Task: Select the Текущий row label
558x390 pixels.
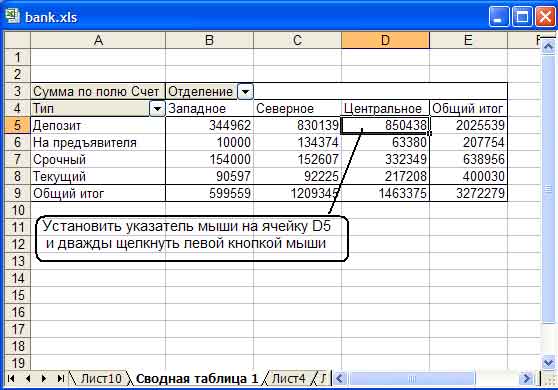Action: pyautogui.click(x=98, y=176)
